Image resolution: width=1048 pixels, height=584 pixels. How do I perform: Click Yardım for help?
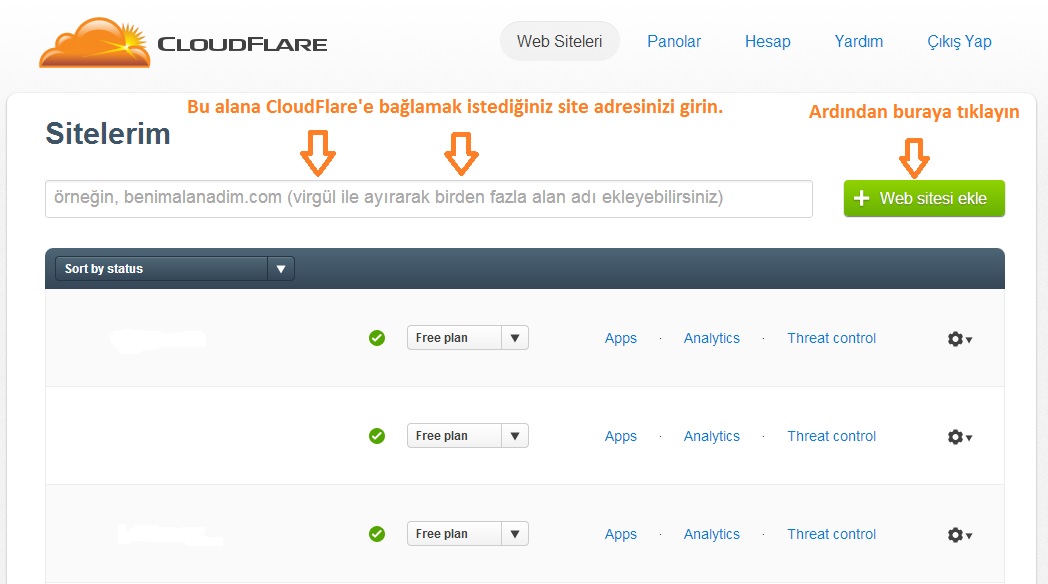click(858, 41)
